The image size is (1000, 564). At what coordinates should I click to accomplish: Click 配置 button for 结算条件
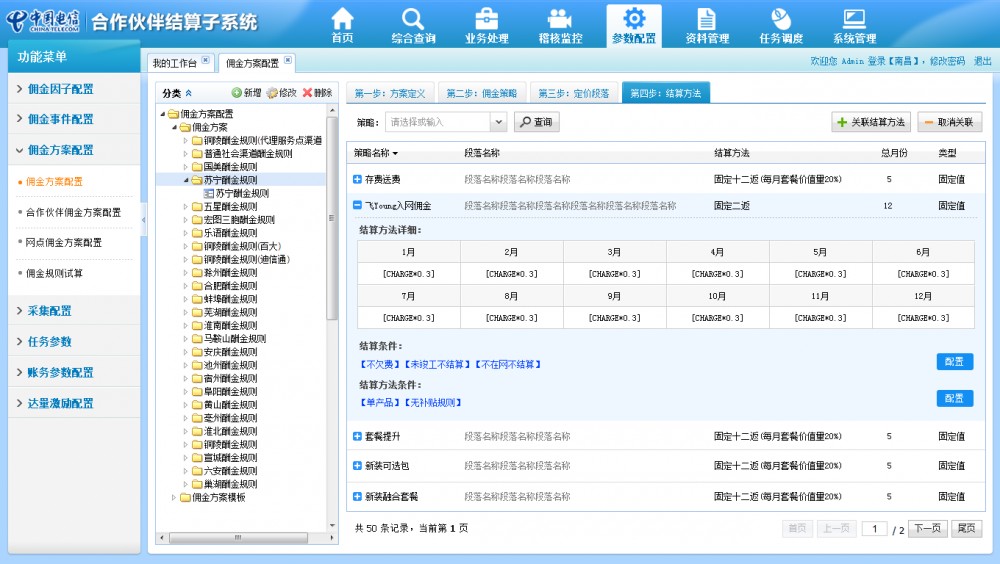click(x=955, y=361)
